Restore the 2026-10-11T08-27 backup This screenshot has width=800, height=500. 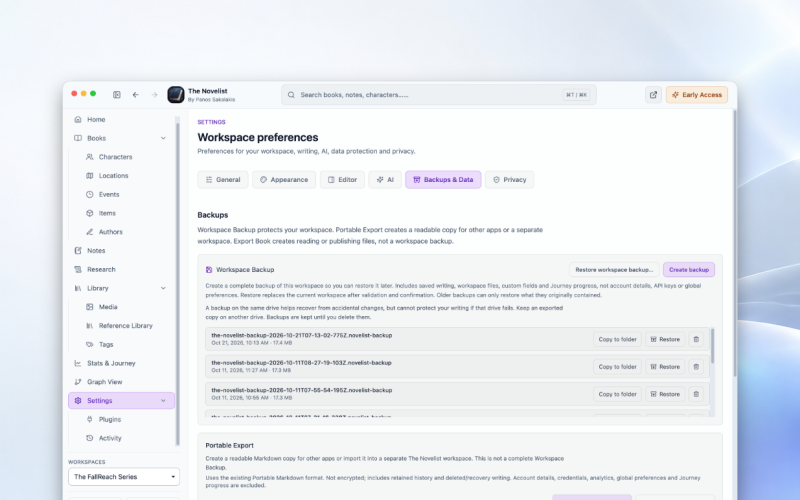click(x=665, y=367)
